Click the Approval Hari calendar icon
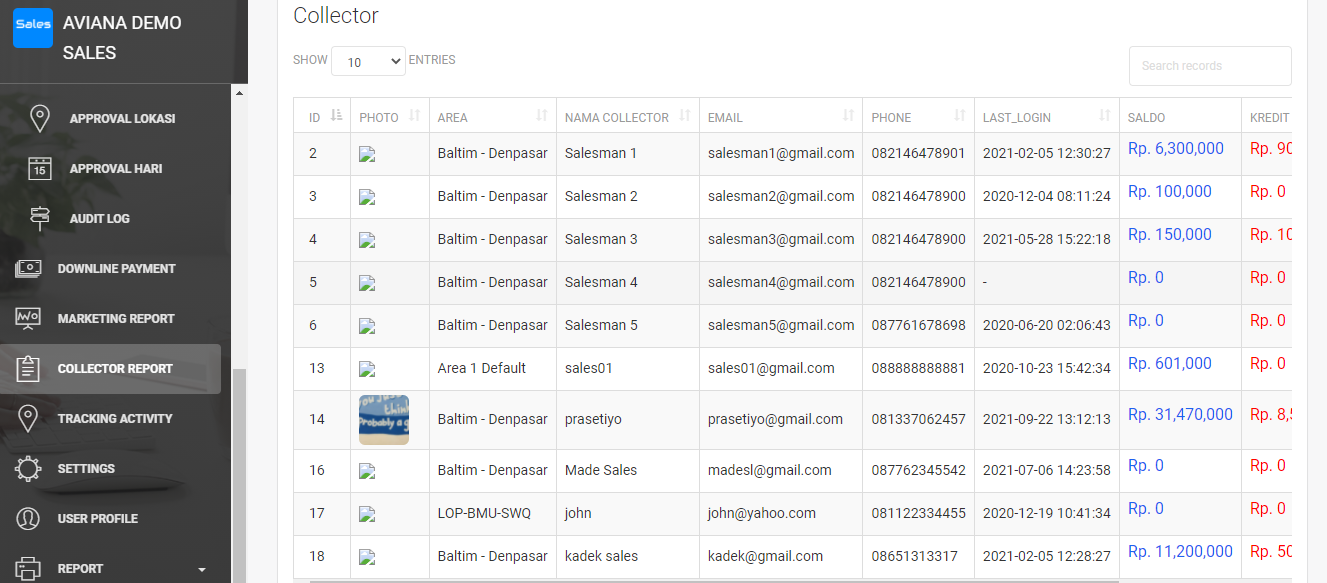This screenshot has height=583, width=1327. pyautogui.click(x=40, y=168)
